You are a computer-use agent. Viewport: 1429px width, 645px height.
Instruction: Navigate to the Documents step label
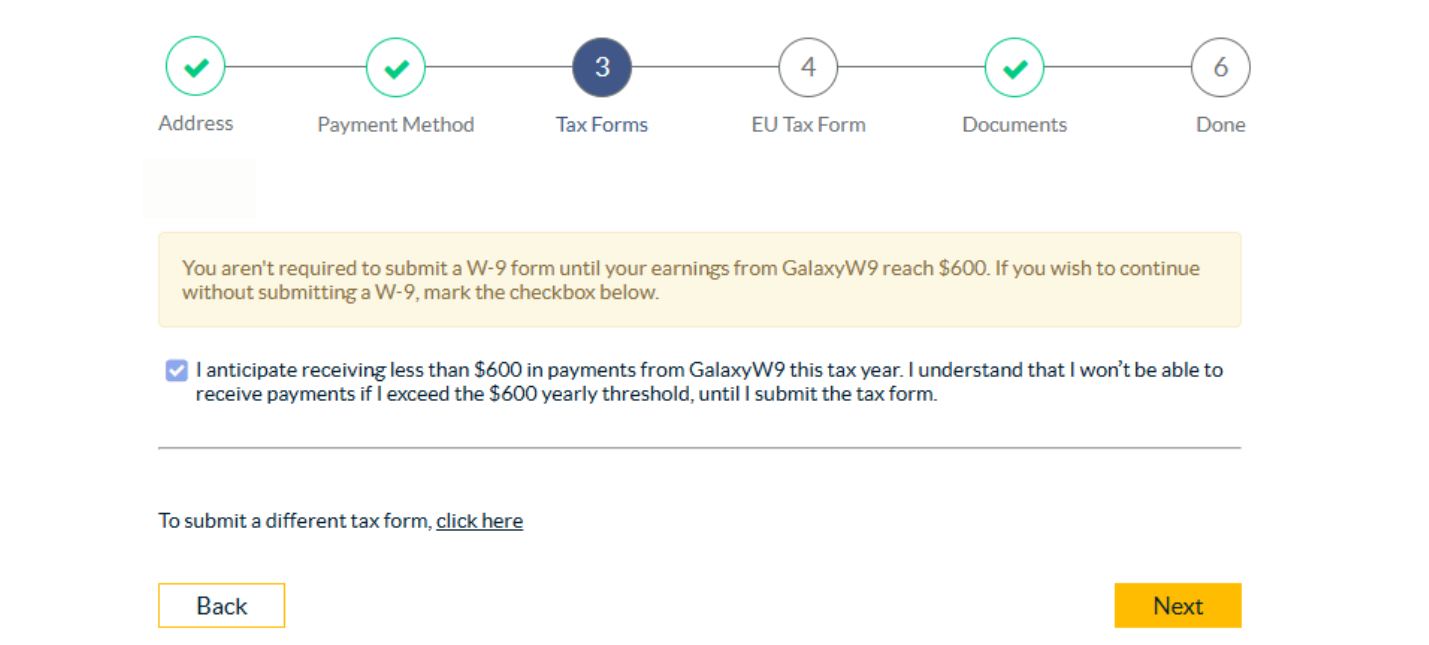pos(1015,124)
